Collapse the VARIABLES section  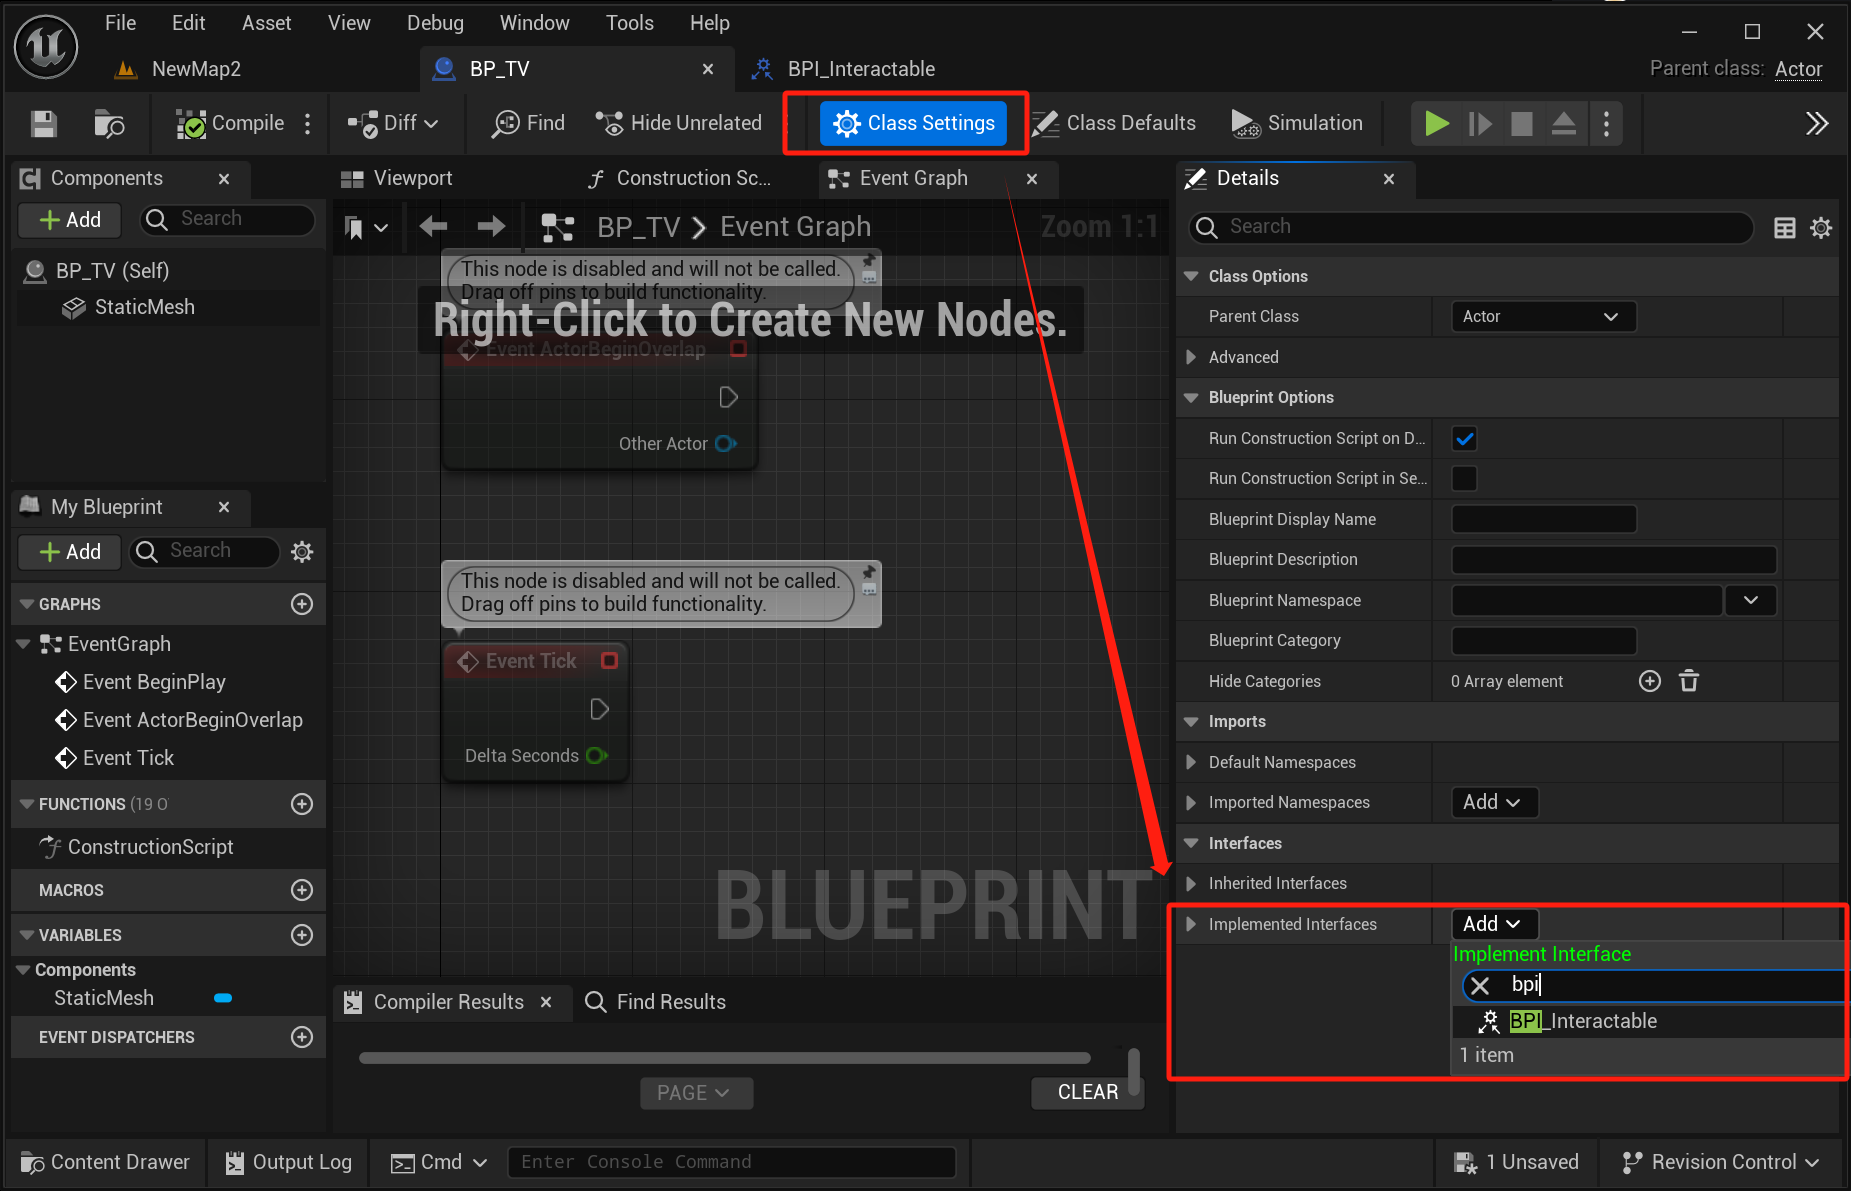point(27,935)
